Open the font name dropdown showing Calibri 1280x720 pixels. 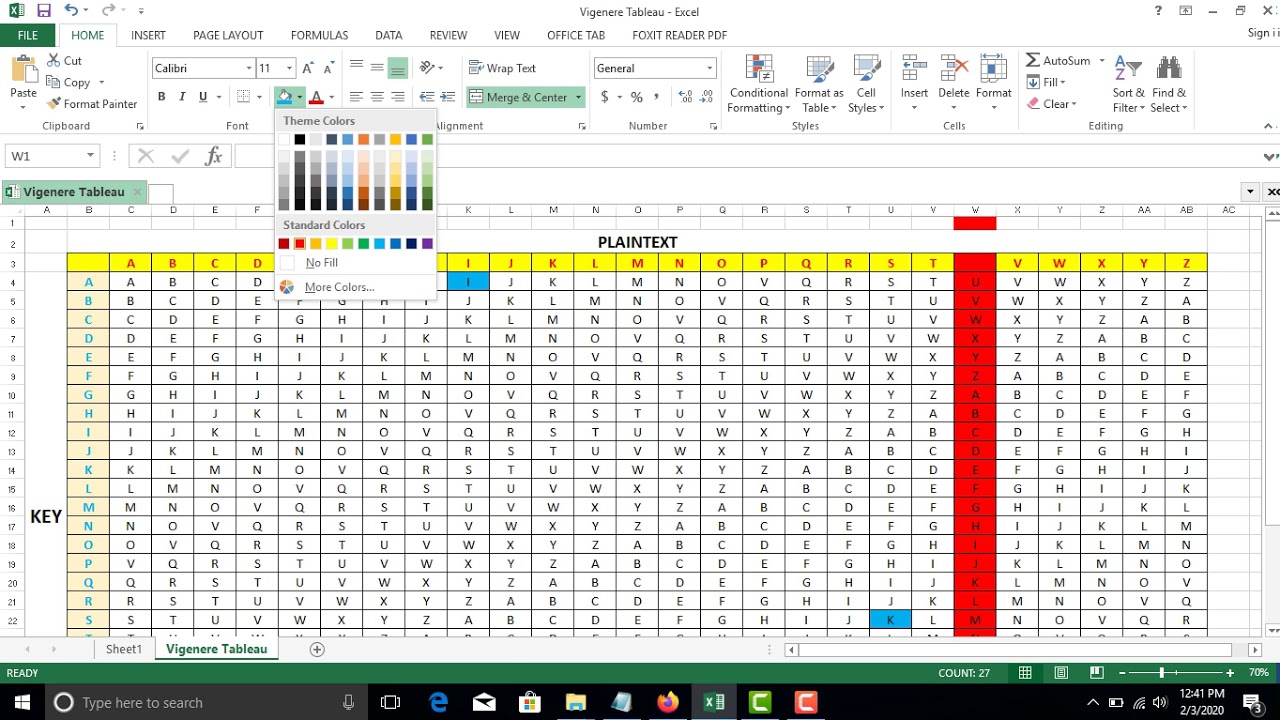pyautogui.click(x=249, y=68)
